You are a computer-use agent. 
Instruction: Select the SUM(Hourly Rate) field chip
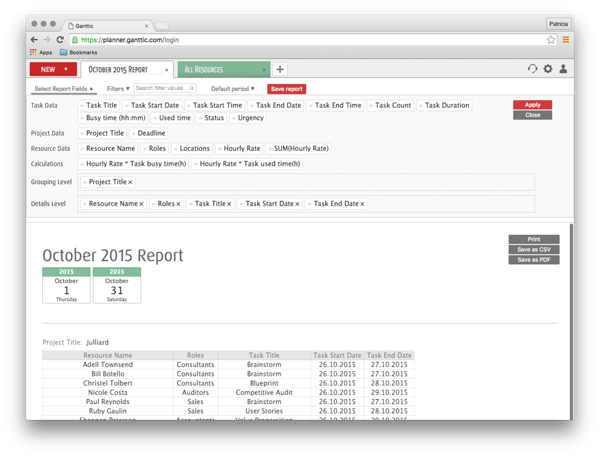tap(298, 149)
